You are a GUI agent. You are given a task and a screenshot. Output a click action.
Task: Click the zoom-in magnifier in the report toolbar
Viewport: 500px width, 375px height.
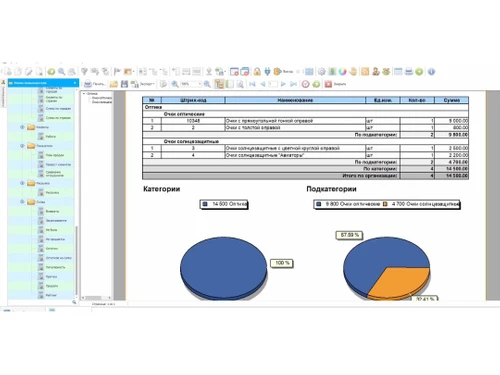coord(175,84)
